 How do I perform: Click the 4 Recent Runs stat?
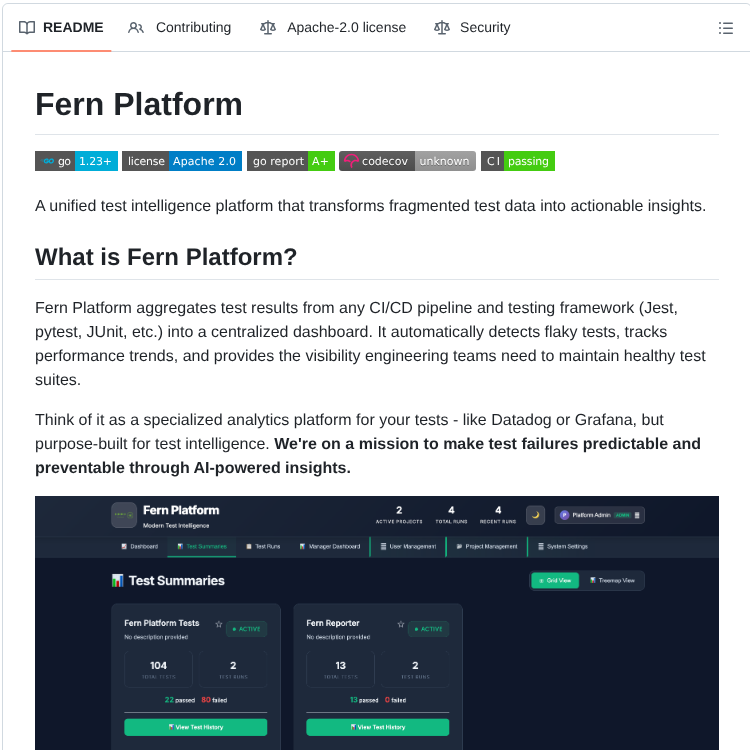498,515
